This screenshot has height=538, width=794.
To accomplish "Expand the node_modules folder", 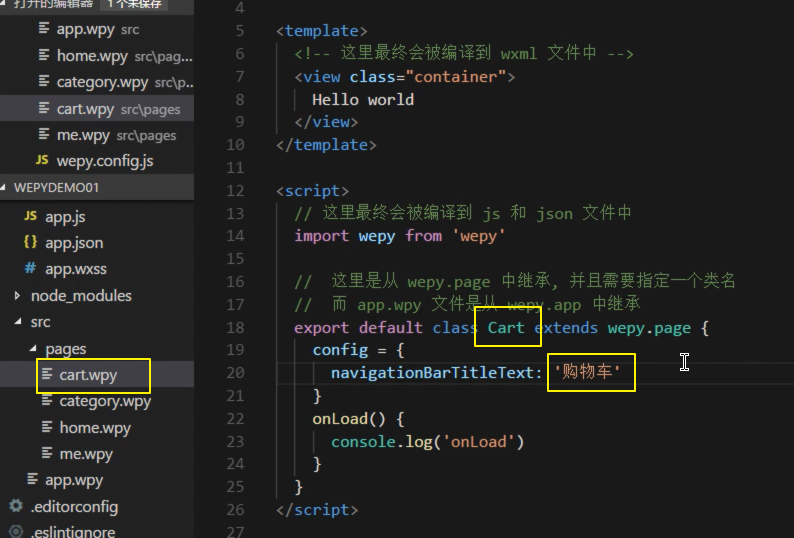I will click(x=17, y=296).
